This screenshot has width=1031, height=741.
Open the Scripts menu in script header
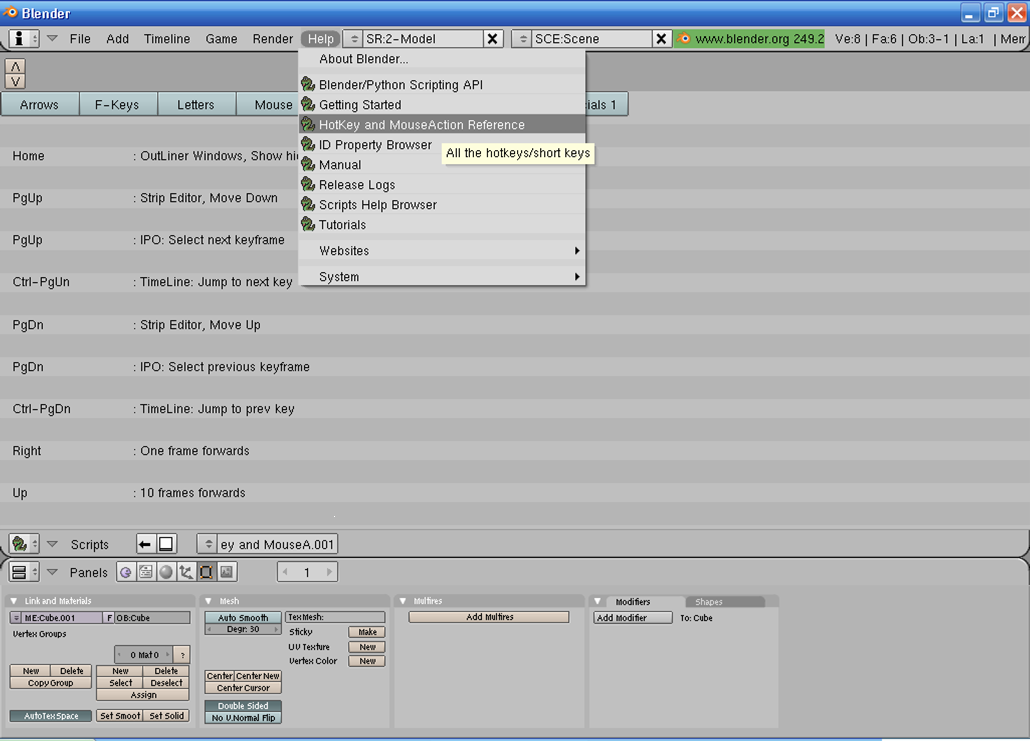coord(89,544)
